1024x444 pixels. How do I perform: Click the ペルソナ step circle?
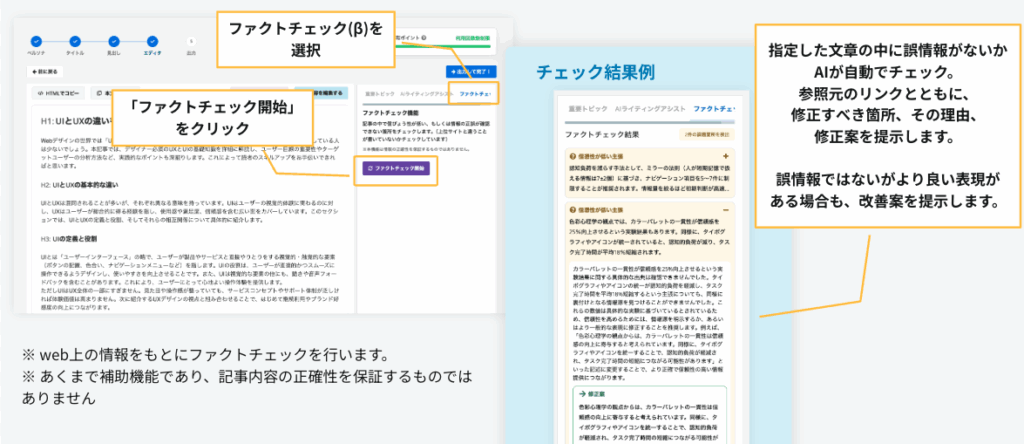click(x=36, y=41)
